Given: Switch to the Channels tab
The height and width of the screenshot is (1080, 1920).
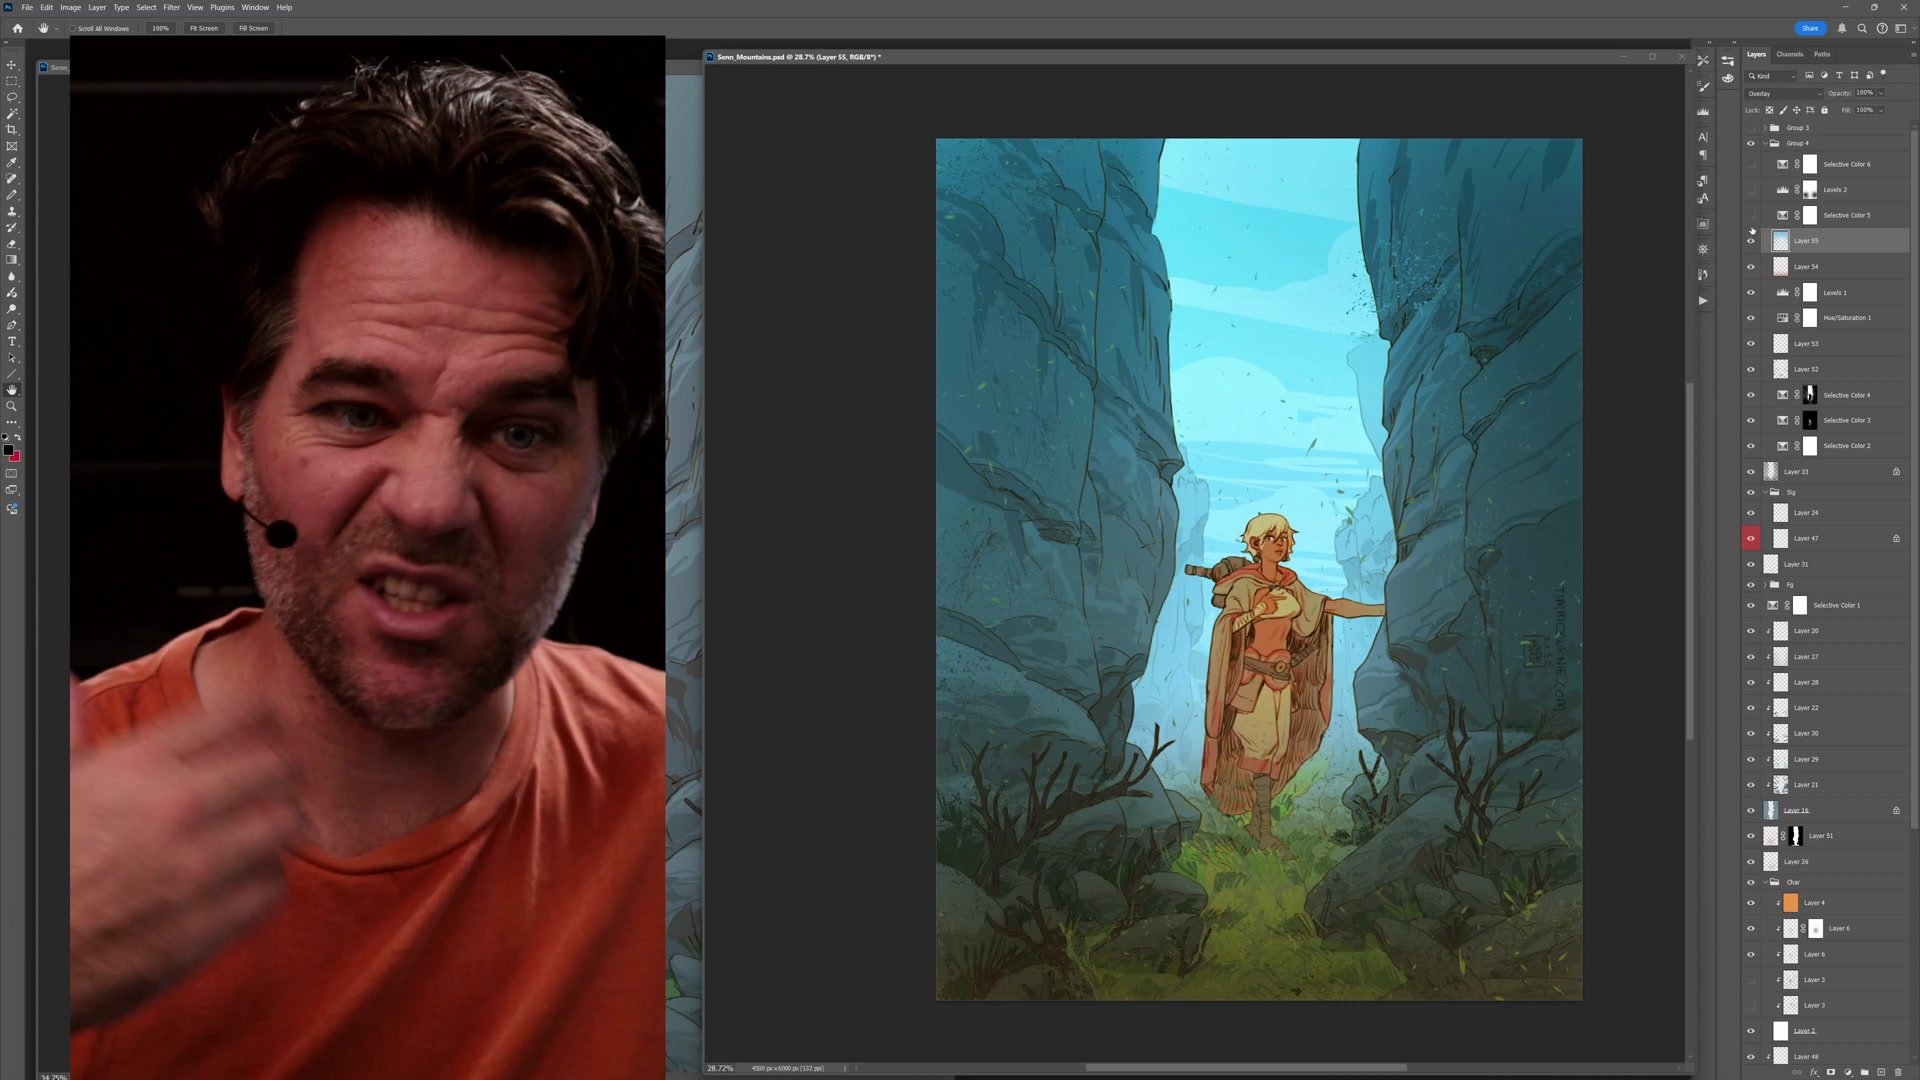Looking at the screenshot, I should (x=1789, y=54).
